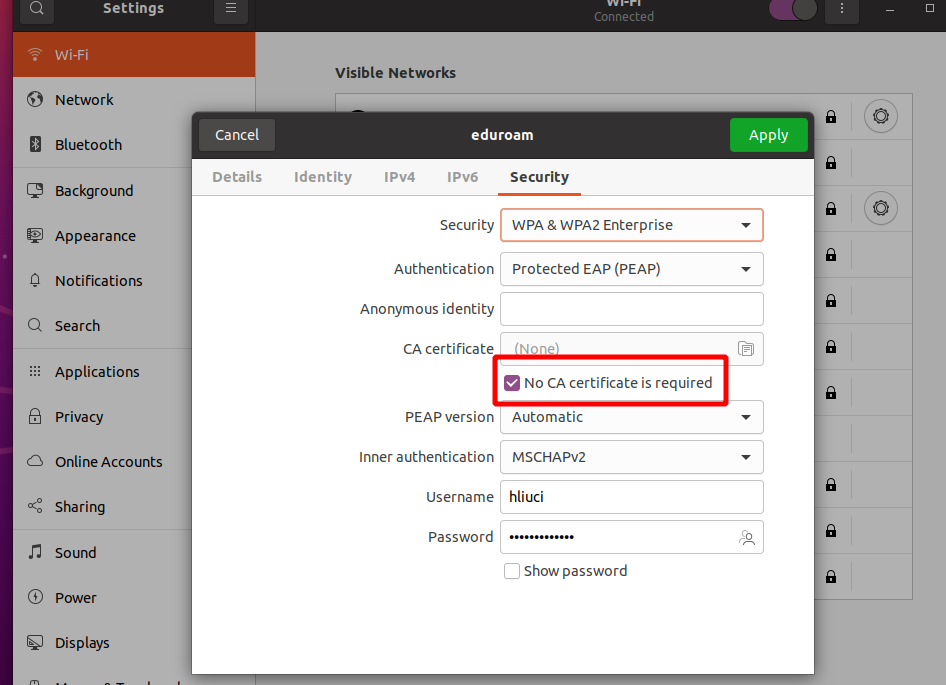Switch to the IPv4 tab

399,177
